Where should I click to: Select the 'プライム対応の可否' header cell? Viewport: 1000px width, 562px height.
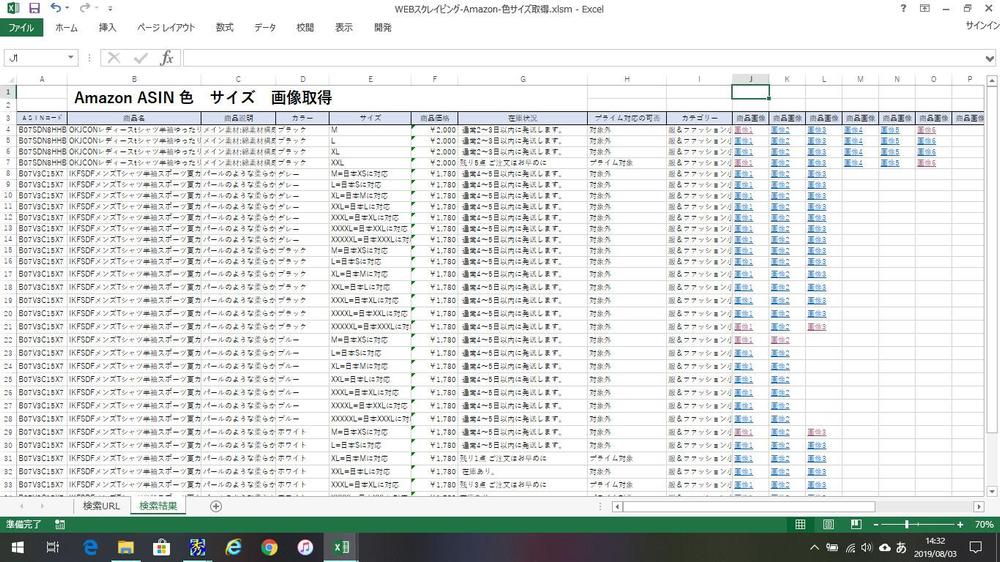(x=627, y=118)
